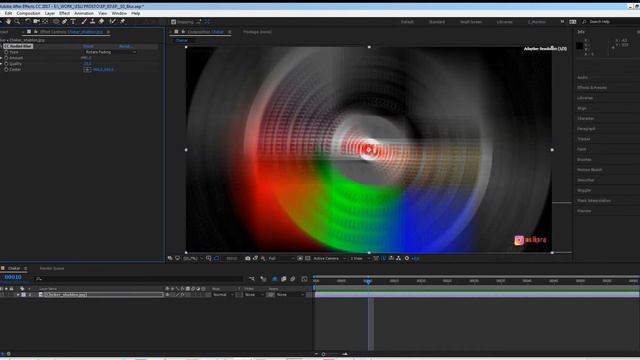Toggle transparency grid in viewer bar
The height and width of the screenshot is (360, 640).
coord(308,258)
